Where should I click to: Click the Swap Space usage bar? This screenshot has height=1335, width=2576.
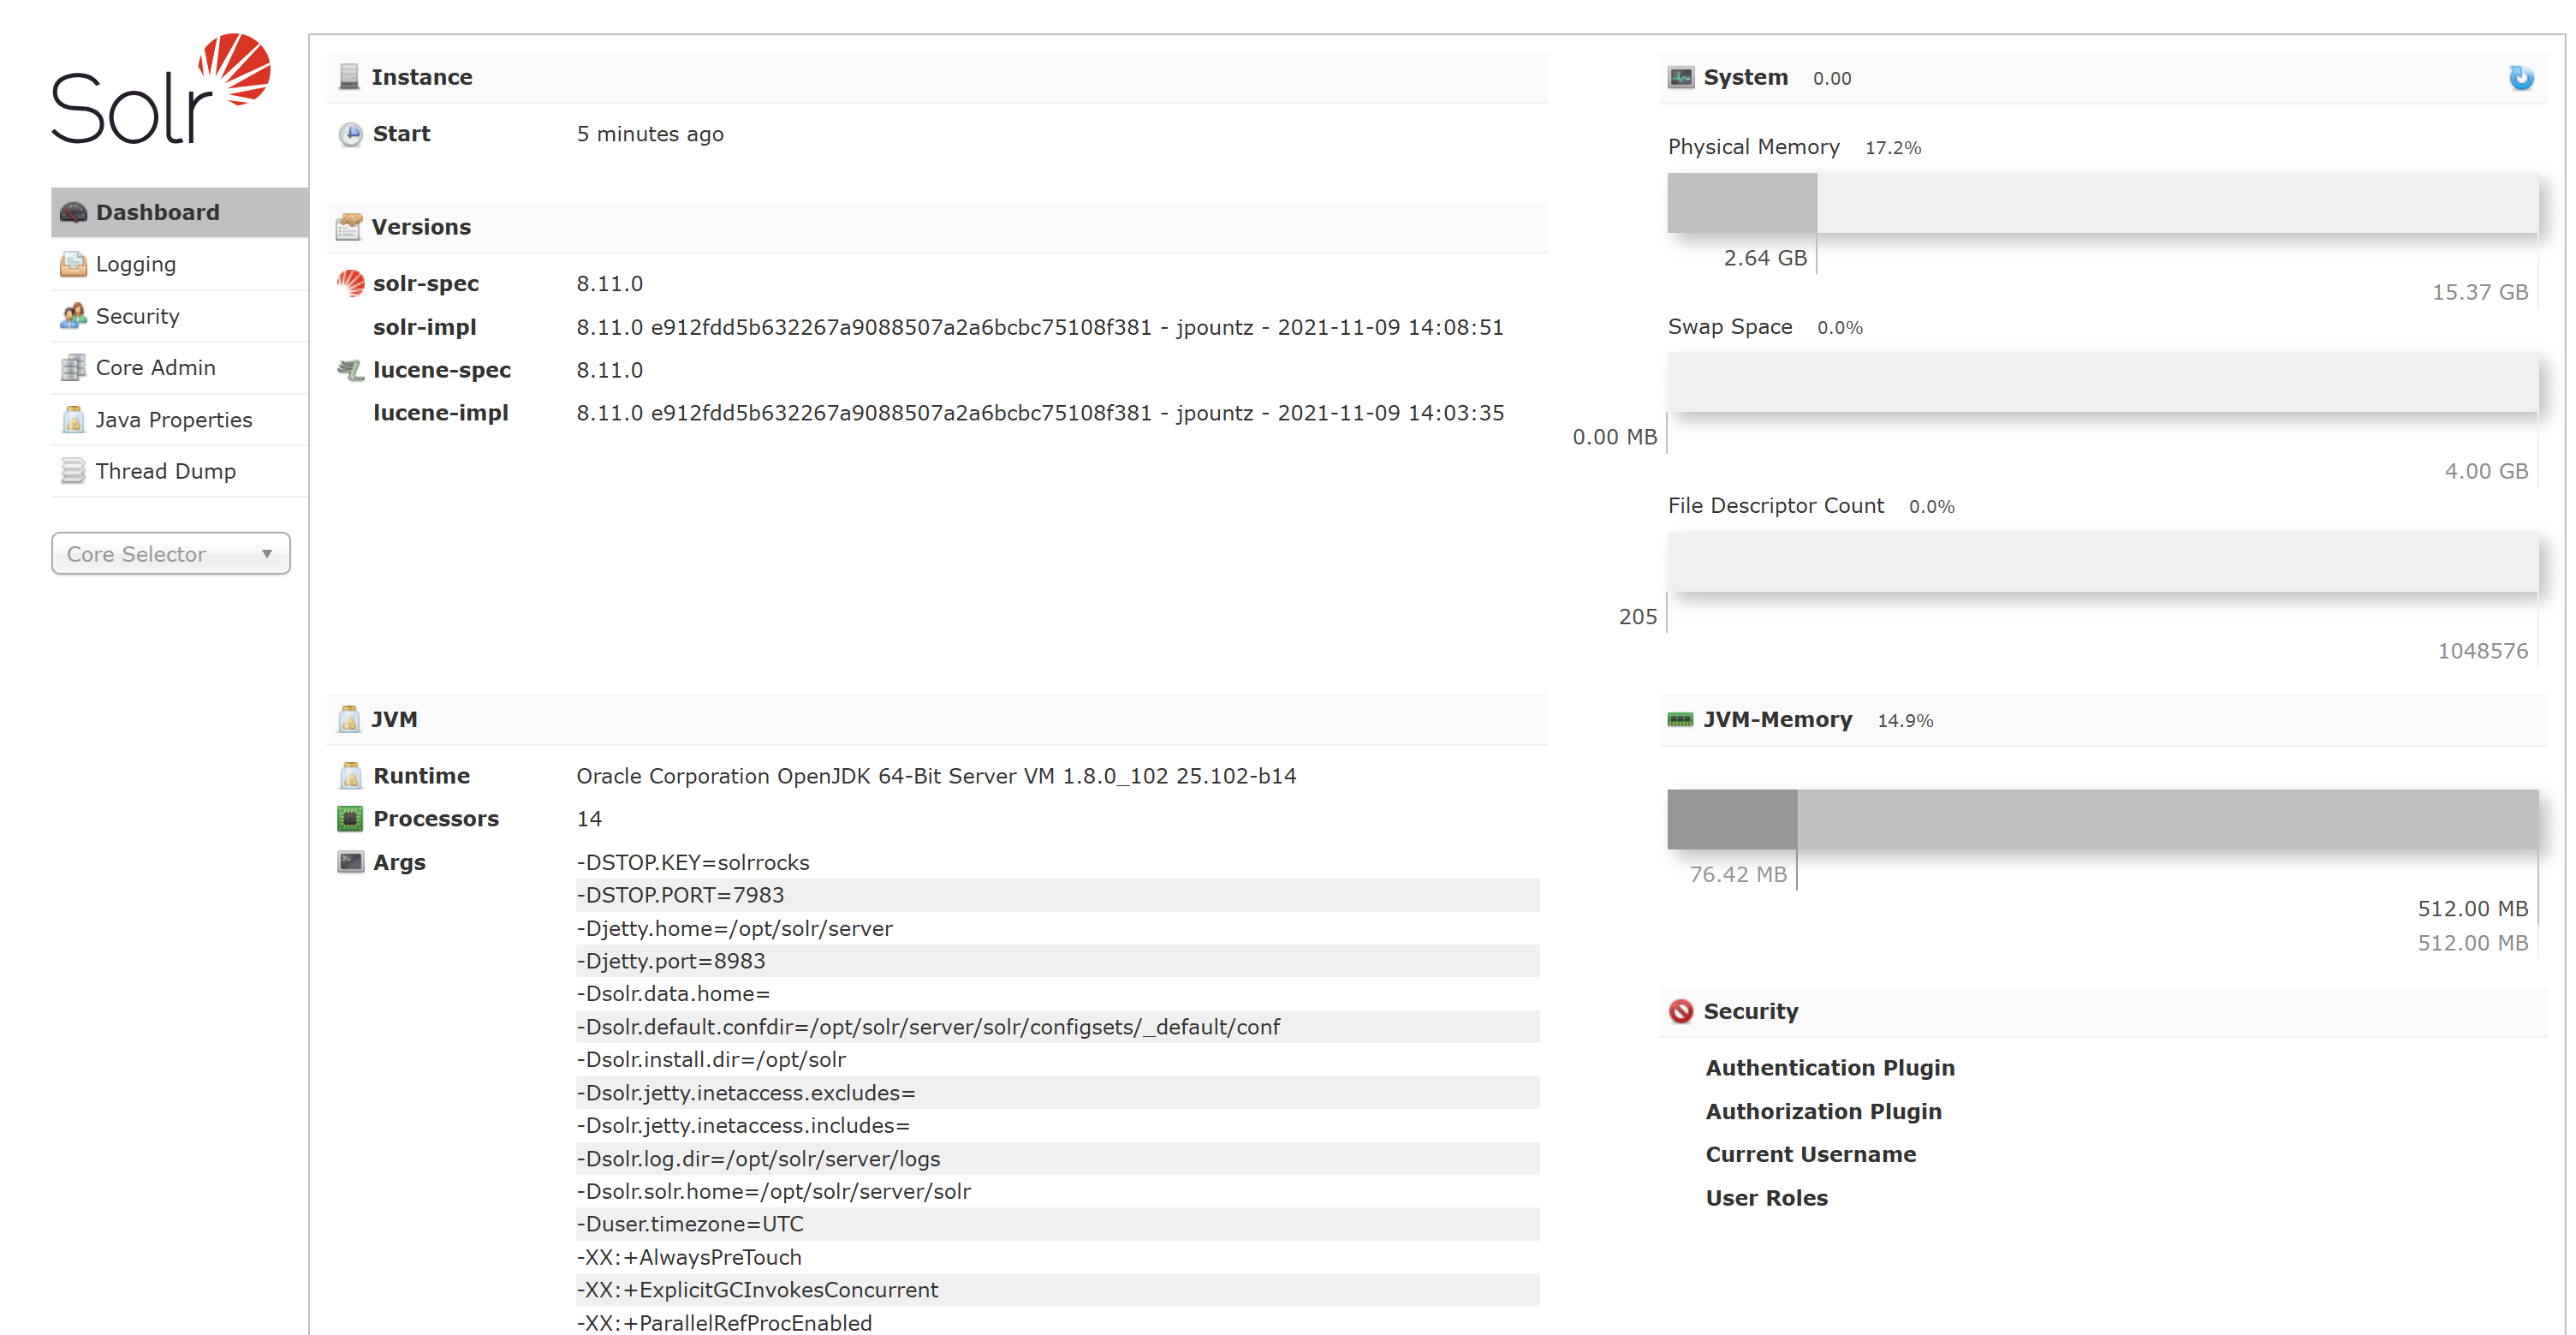2102,382
